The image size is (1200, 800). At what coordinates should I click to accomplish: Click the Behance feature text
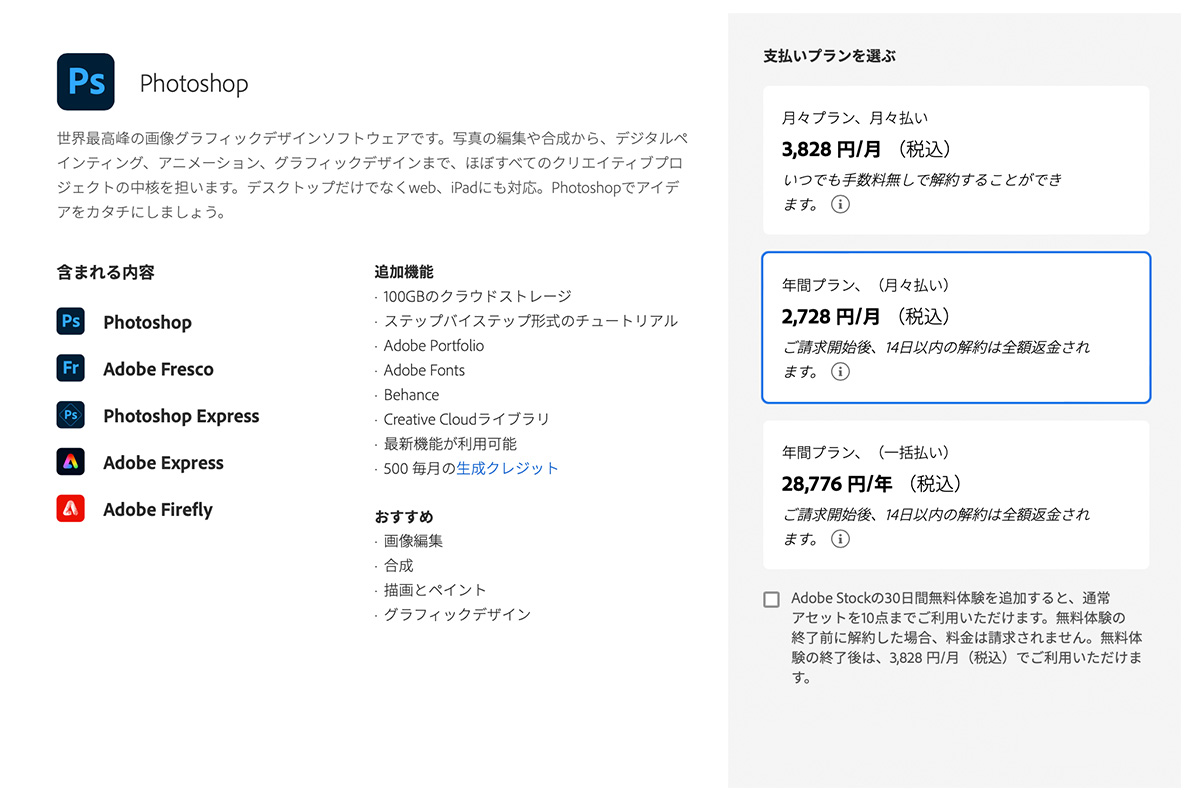pos(411,394)
